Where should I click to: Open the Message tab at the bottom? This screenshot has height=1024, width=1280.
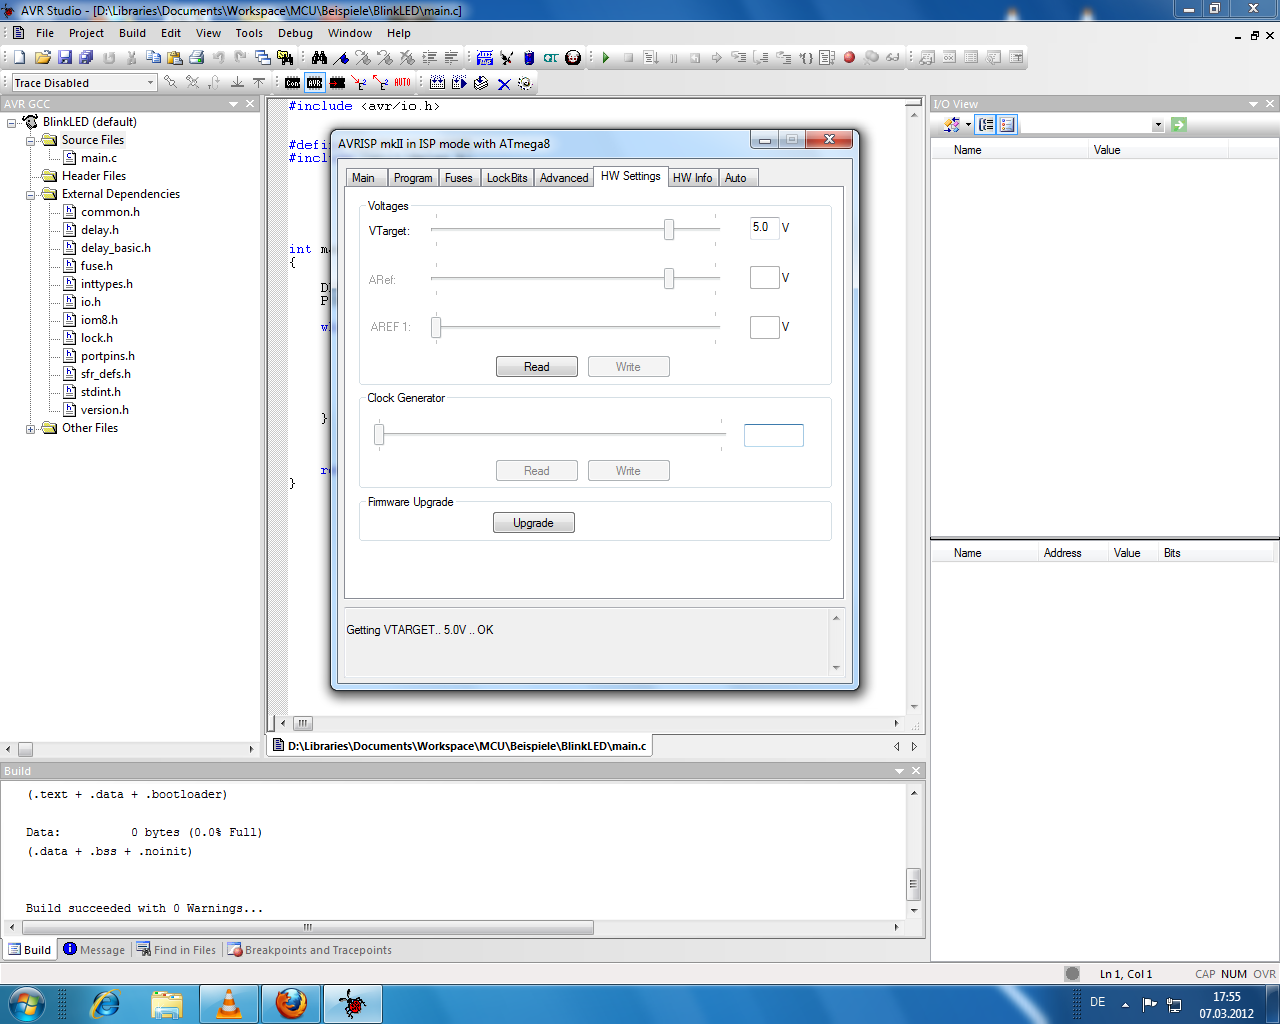(94, 950)
